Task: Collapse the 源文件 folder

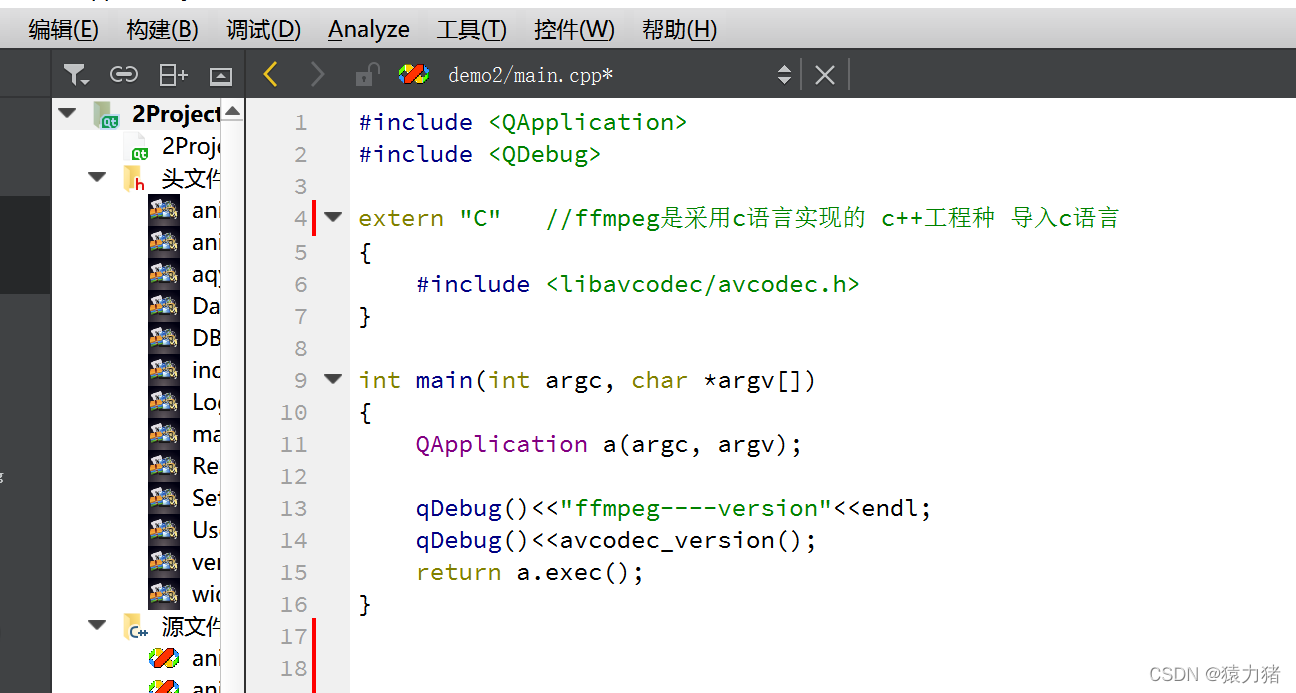Action: point(97,625)
